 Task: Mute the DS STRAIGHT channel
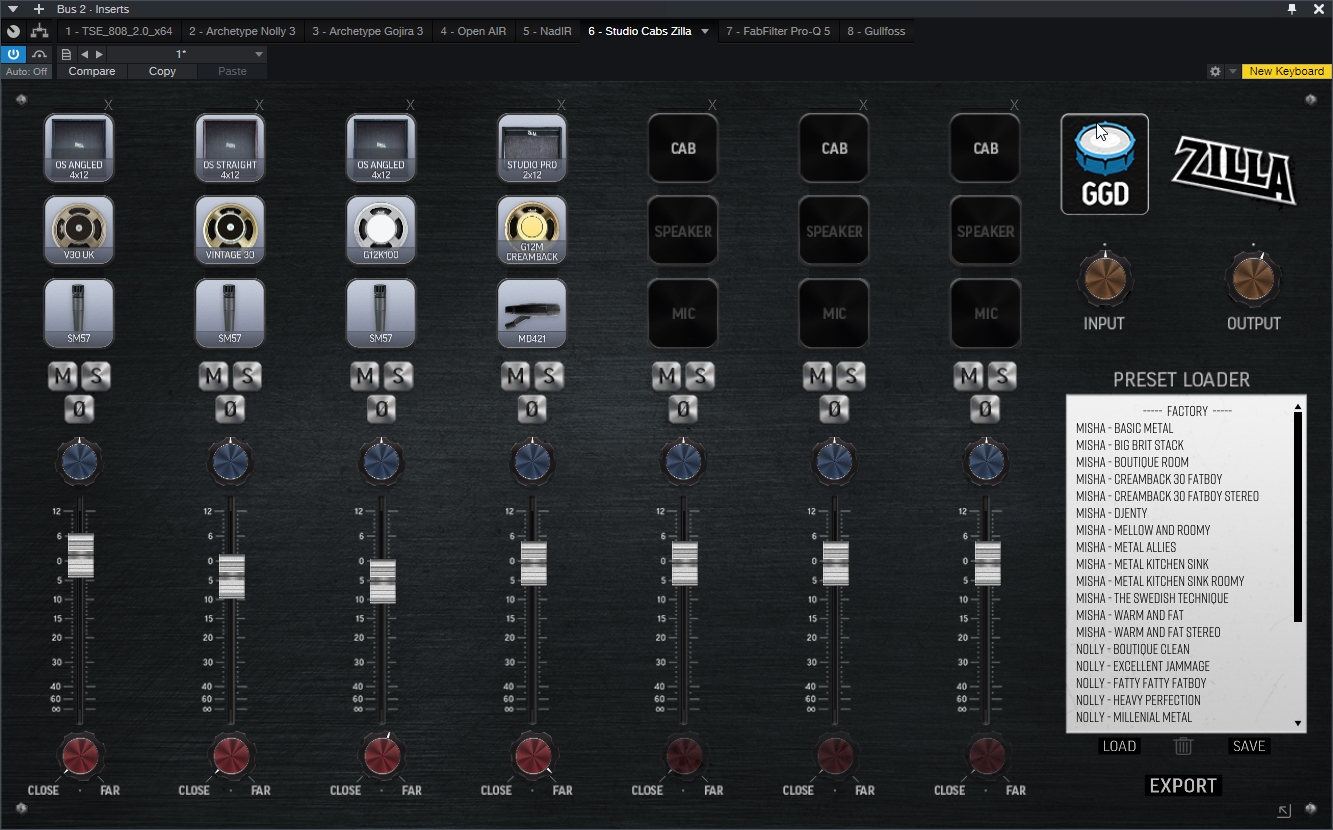(214, 376)
